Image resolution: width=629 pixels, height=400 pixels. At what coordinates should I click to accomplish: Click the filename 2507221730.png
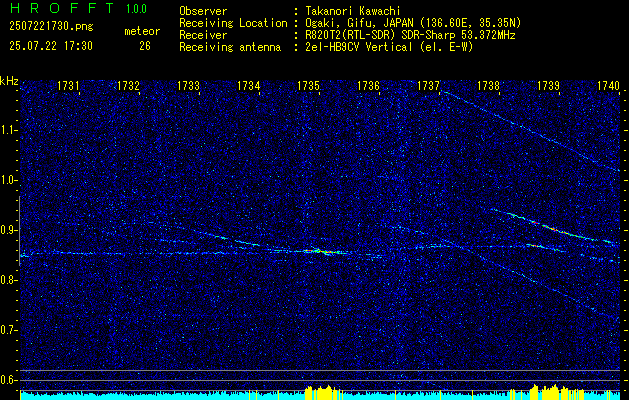(x=51, y=27)
